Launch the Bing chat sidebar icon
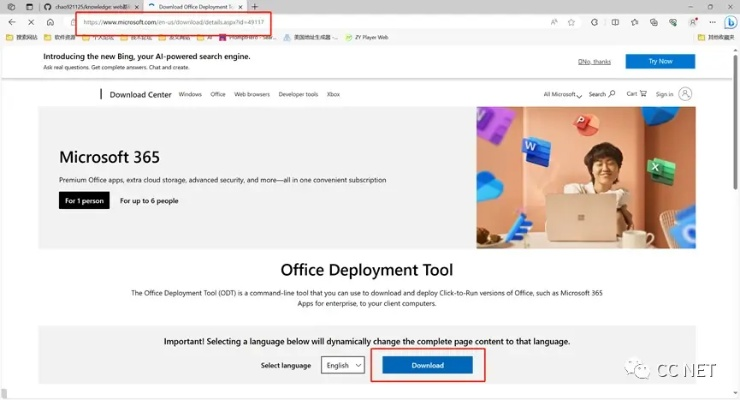Image resolution: width=740 pixels, height=400 pixels. (731, 22)
